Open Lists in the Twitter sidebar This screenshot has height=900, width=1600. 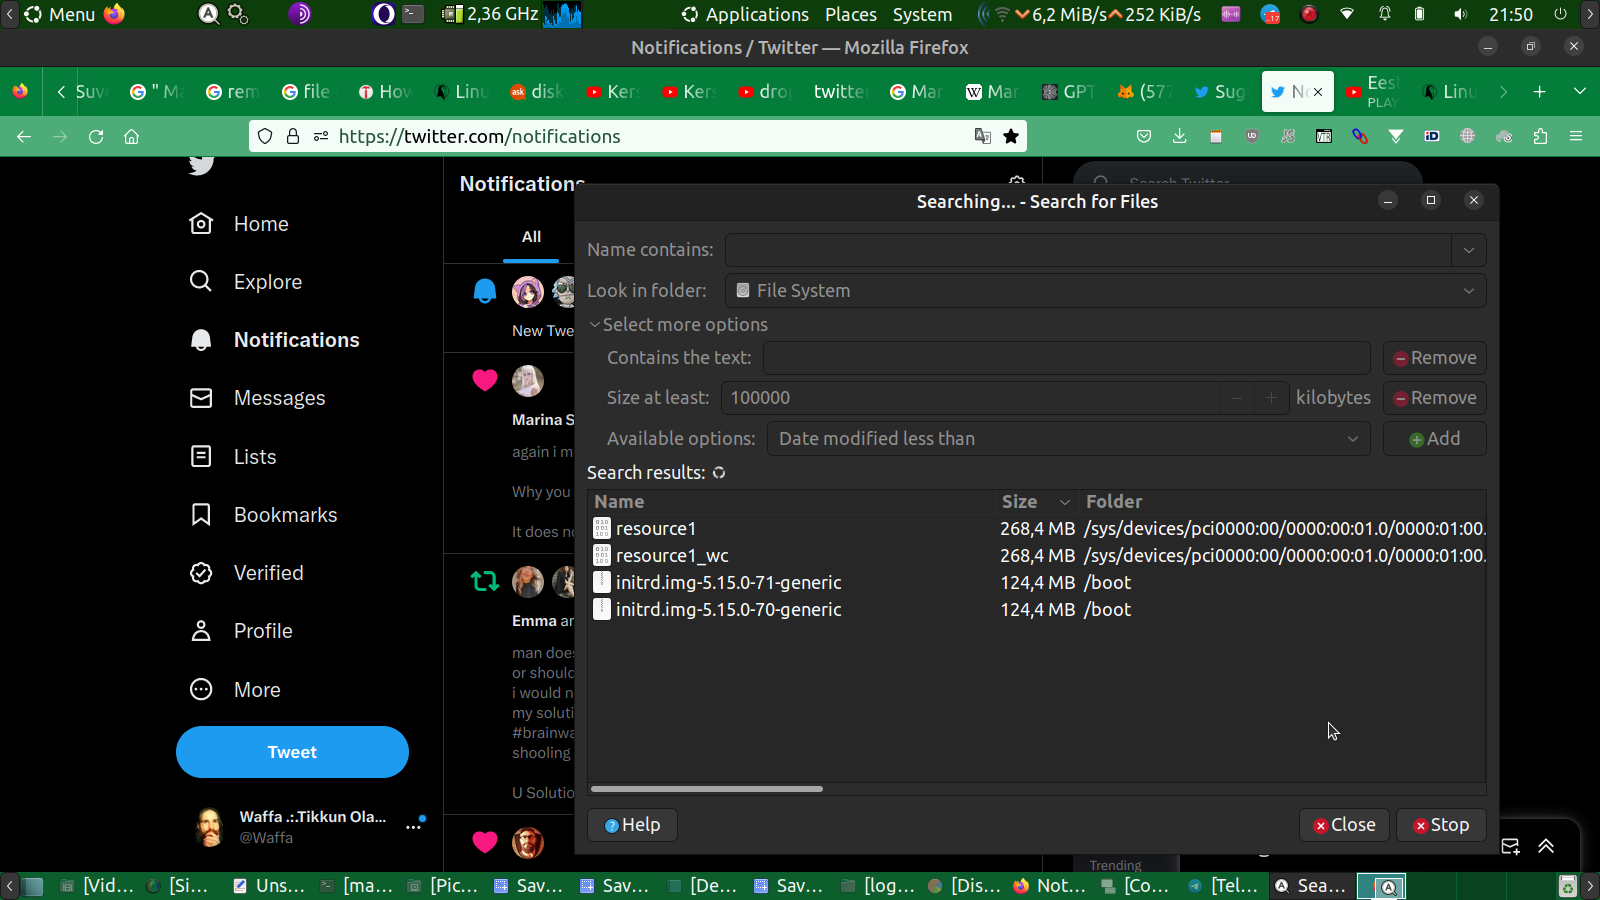point(233,457)
